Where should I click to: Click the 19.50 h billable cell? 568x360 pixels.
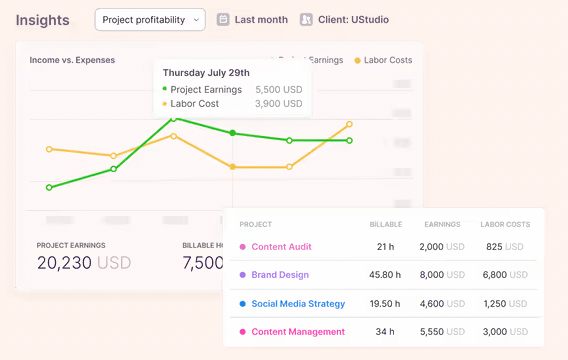tap(385, 304)
